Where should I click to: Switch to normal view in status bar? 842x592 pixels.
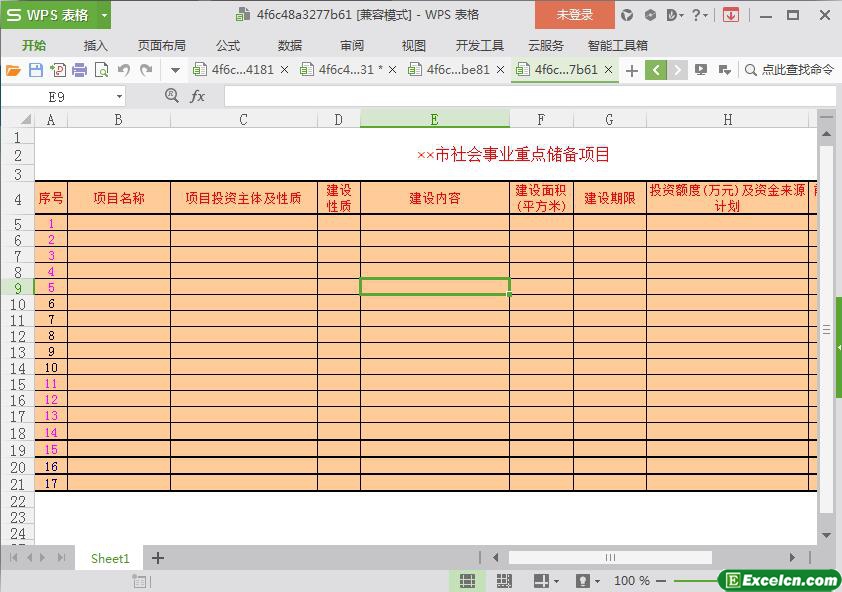tap(467, 580)
